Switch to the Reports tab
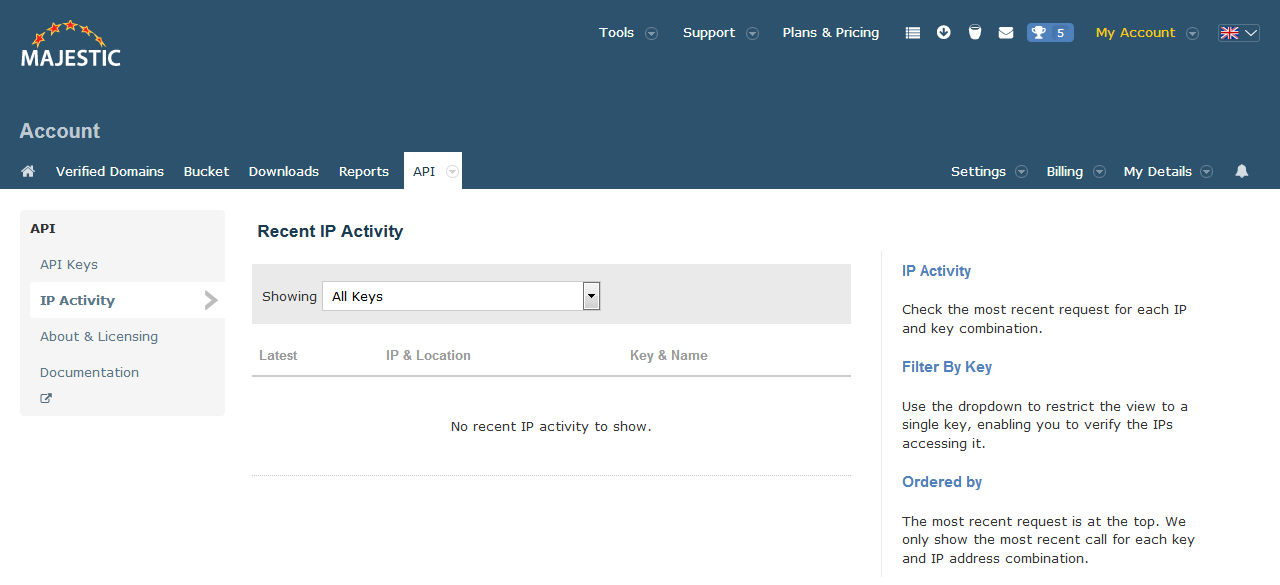Viewport: 1280px width, 585px height. click(364, 171)
